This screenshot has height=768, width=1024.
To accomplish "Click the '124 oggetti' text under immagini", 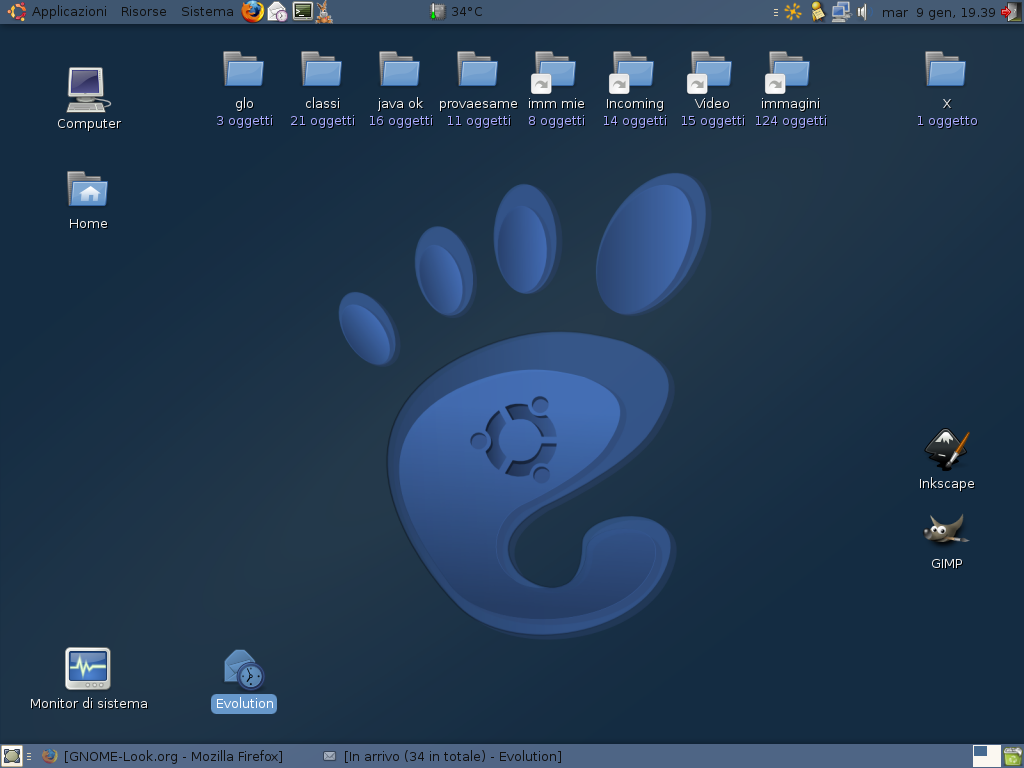I will (790, 121).
